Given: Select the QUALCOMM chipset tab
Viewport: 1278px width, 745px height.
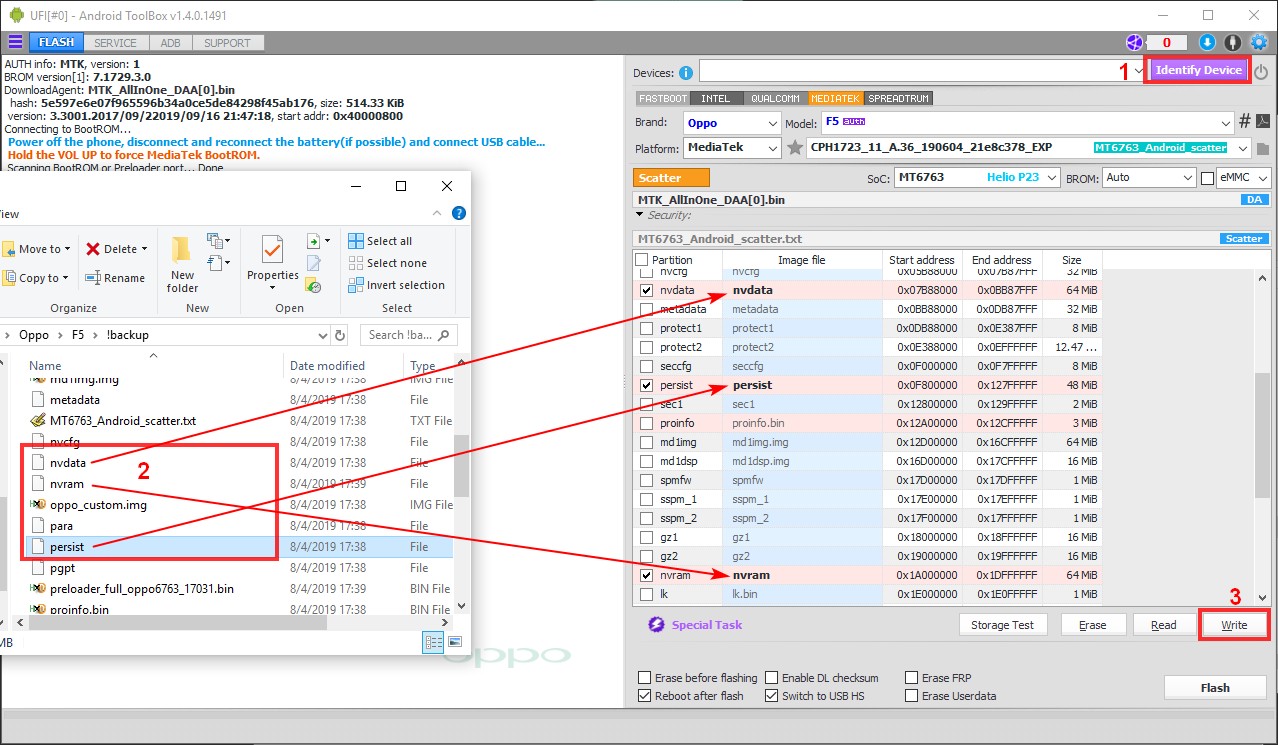Looking at the screenshot, I should [775, 98].
